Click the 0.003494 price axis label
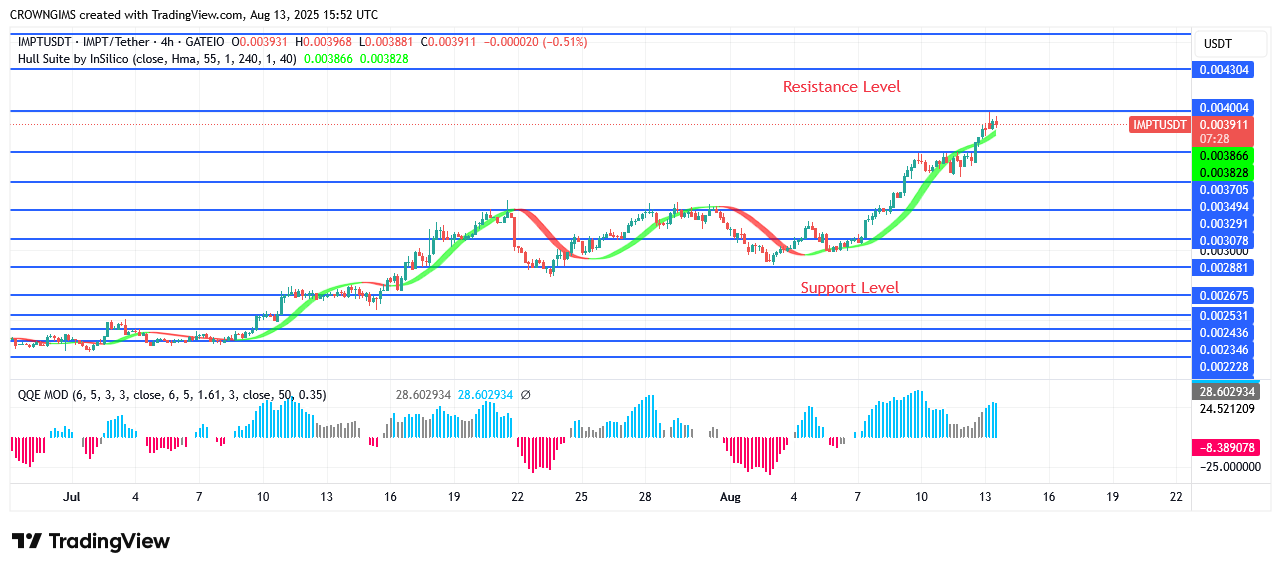This screenshot has height=571, width=1281. point(1225,206)
